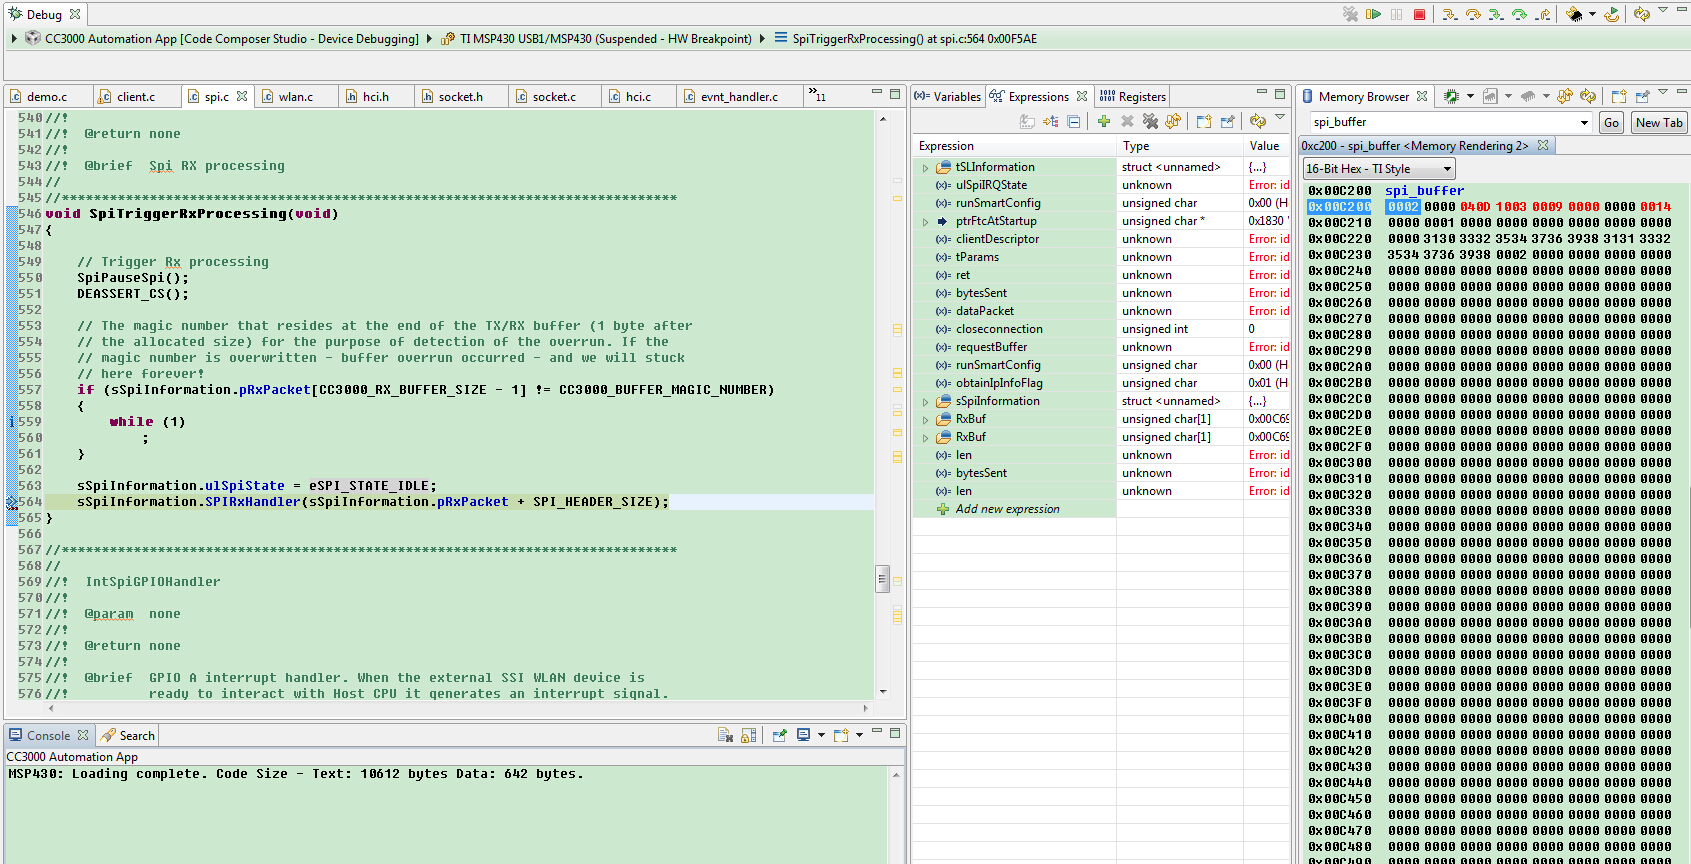Switch to the wlan.c editor tab
Screen dimensions: 1691x864
(x=295, y=97)
